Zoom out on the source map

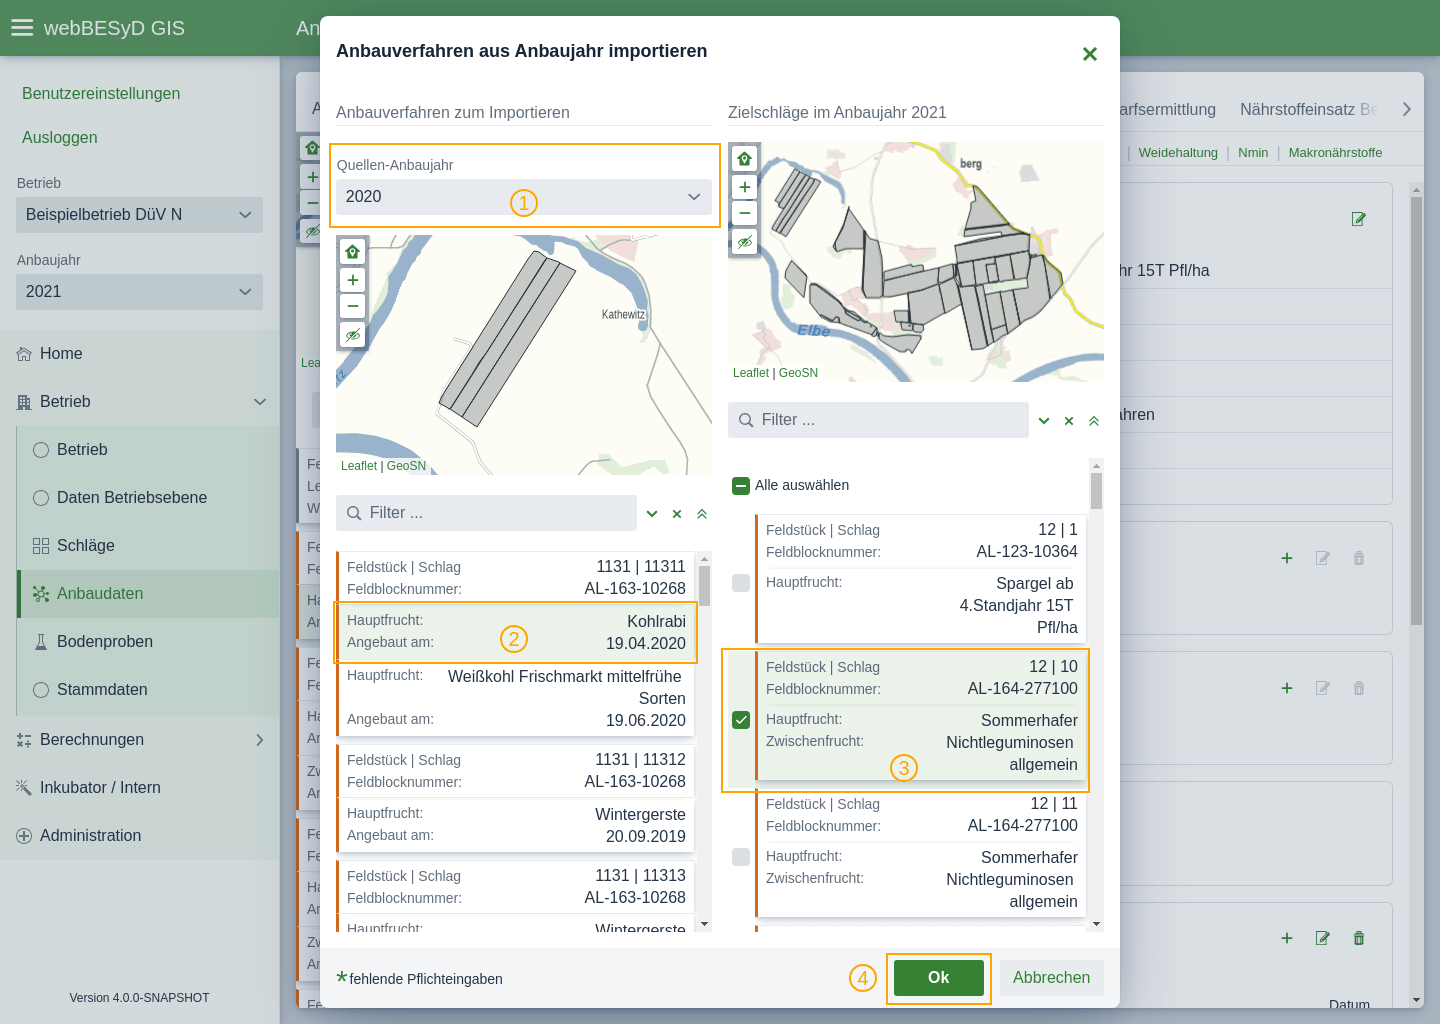352,306
